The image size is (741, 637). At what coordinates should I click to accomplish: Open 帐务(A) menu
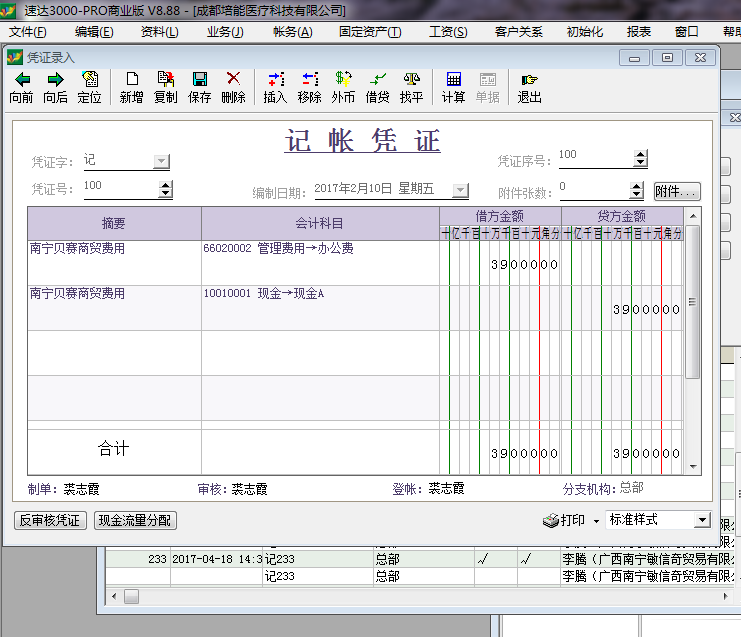point(293,32)
